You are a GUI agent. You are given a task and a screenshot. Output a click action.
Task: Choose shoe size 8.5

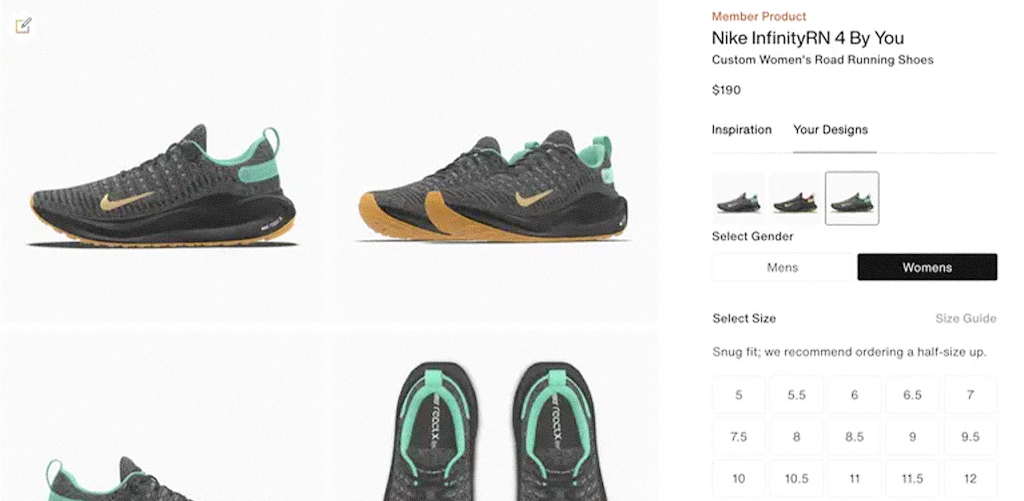click(854, 437)
